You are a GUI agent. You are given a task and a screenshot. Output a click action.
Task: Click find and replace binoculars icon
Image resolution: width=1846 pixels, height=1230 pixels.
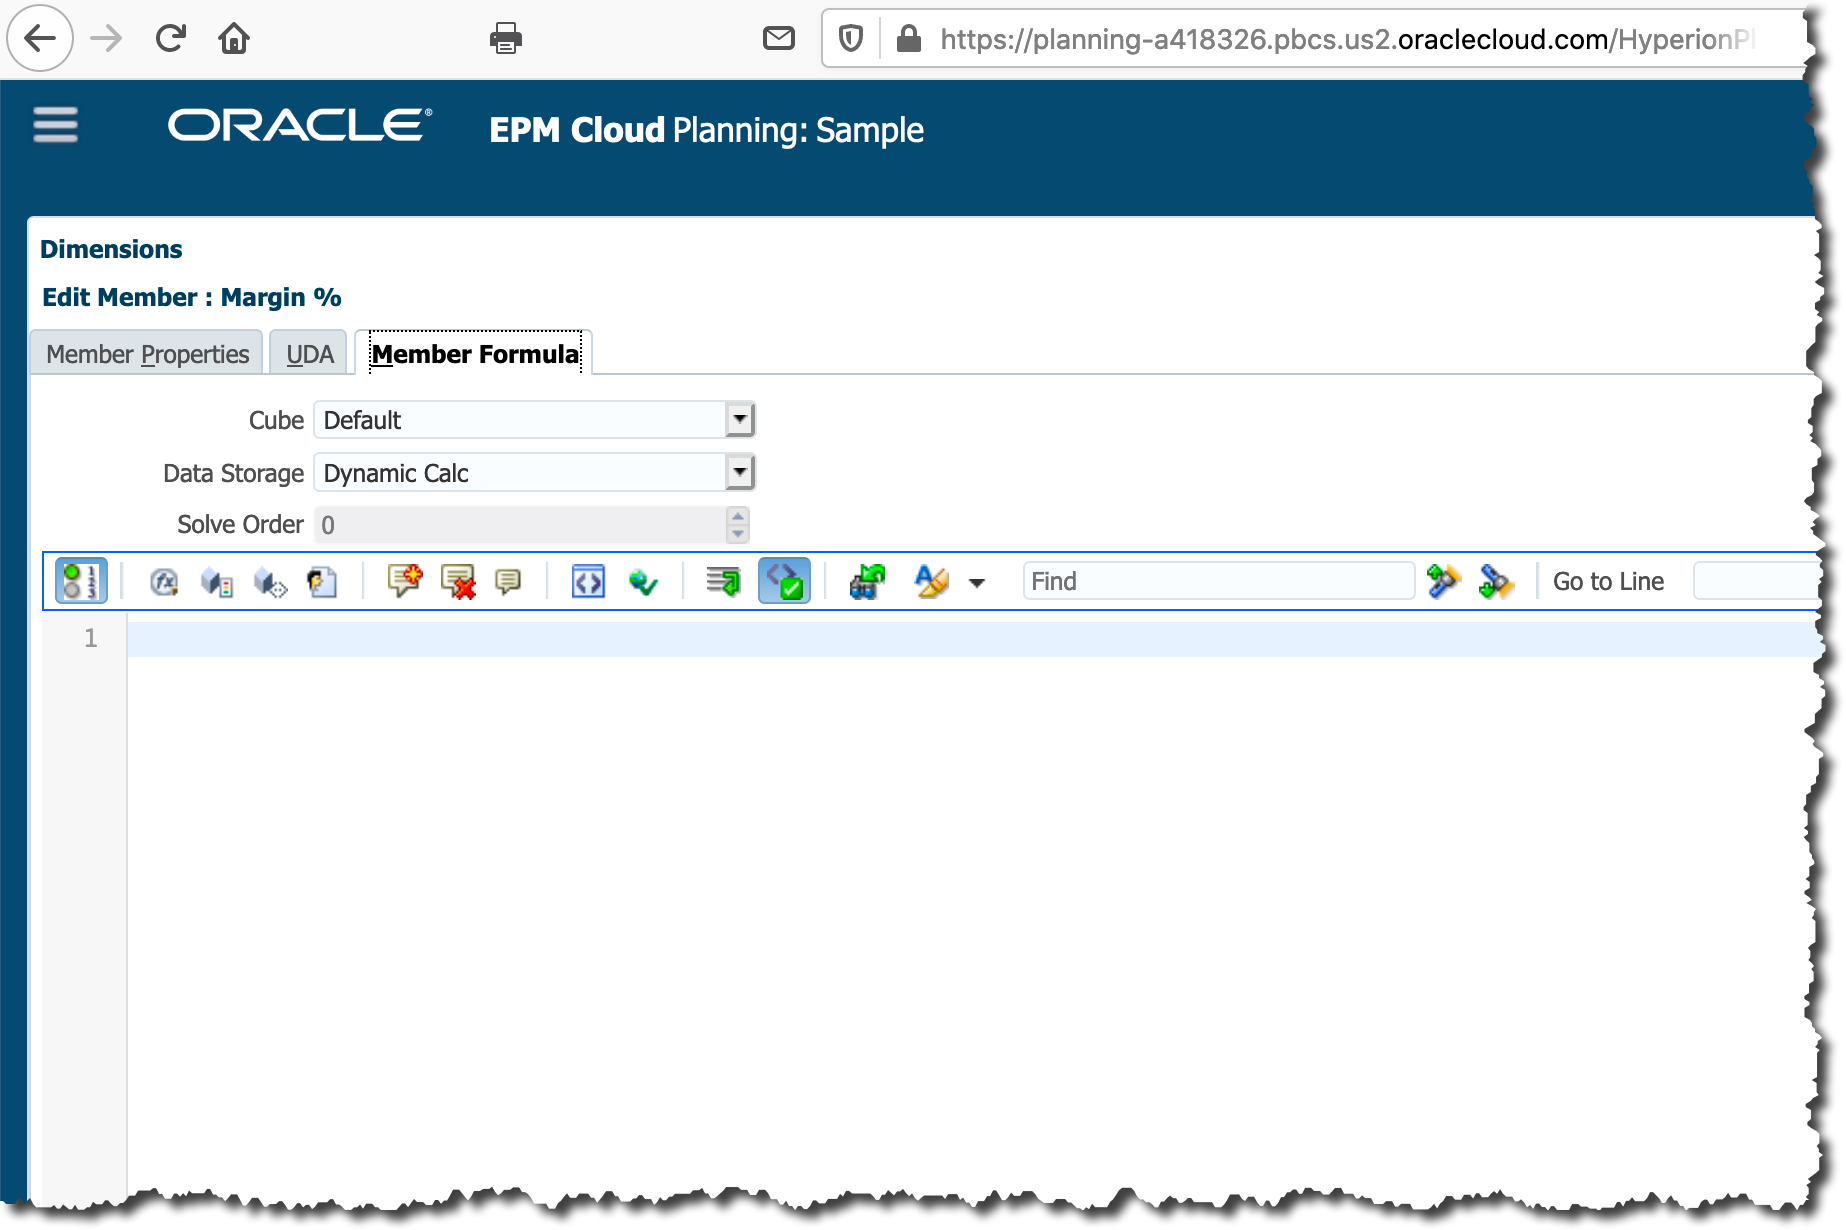[867, 581]
